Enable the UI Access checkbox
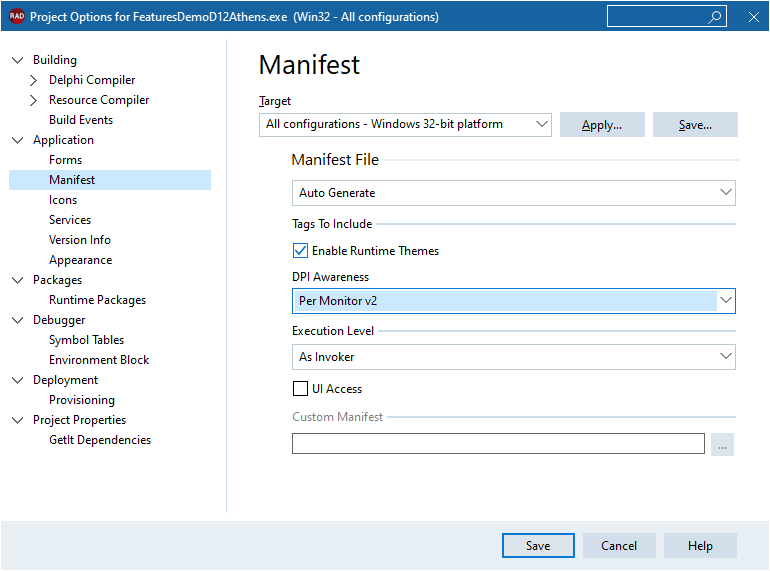This screenshot has height=571, width=770. coord(300,389)
